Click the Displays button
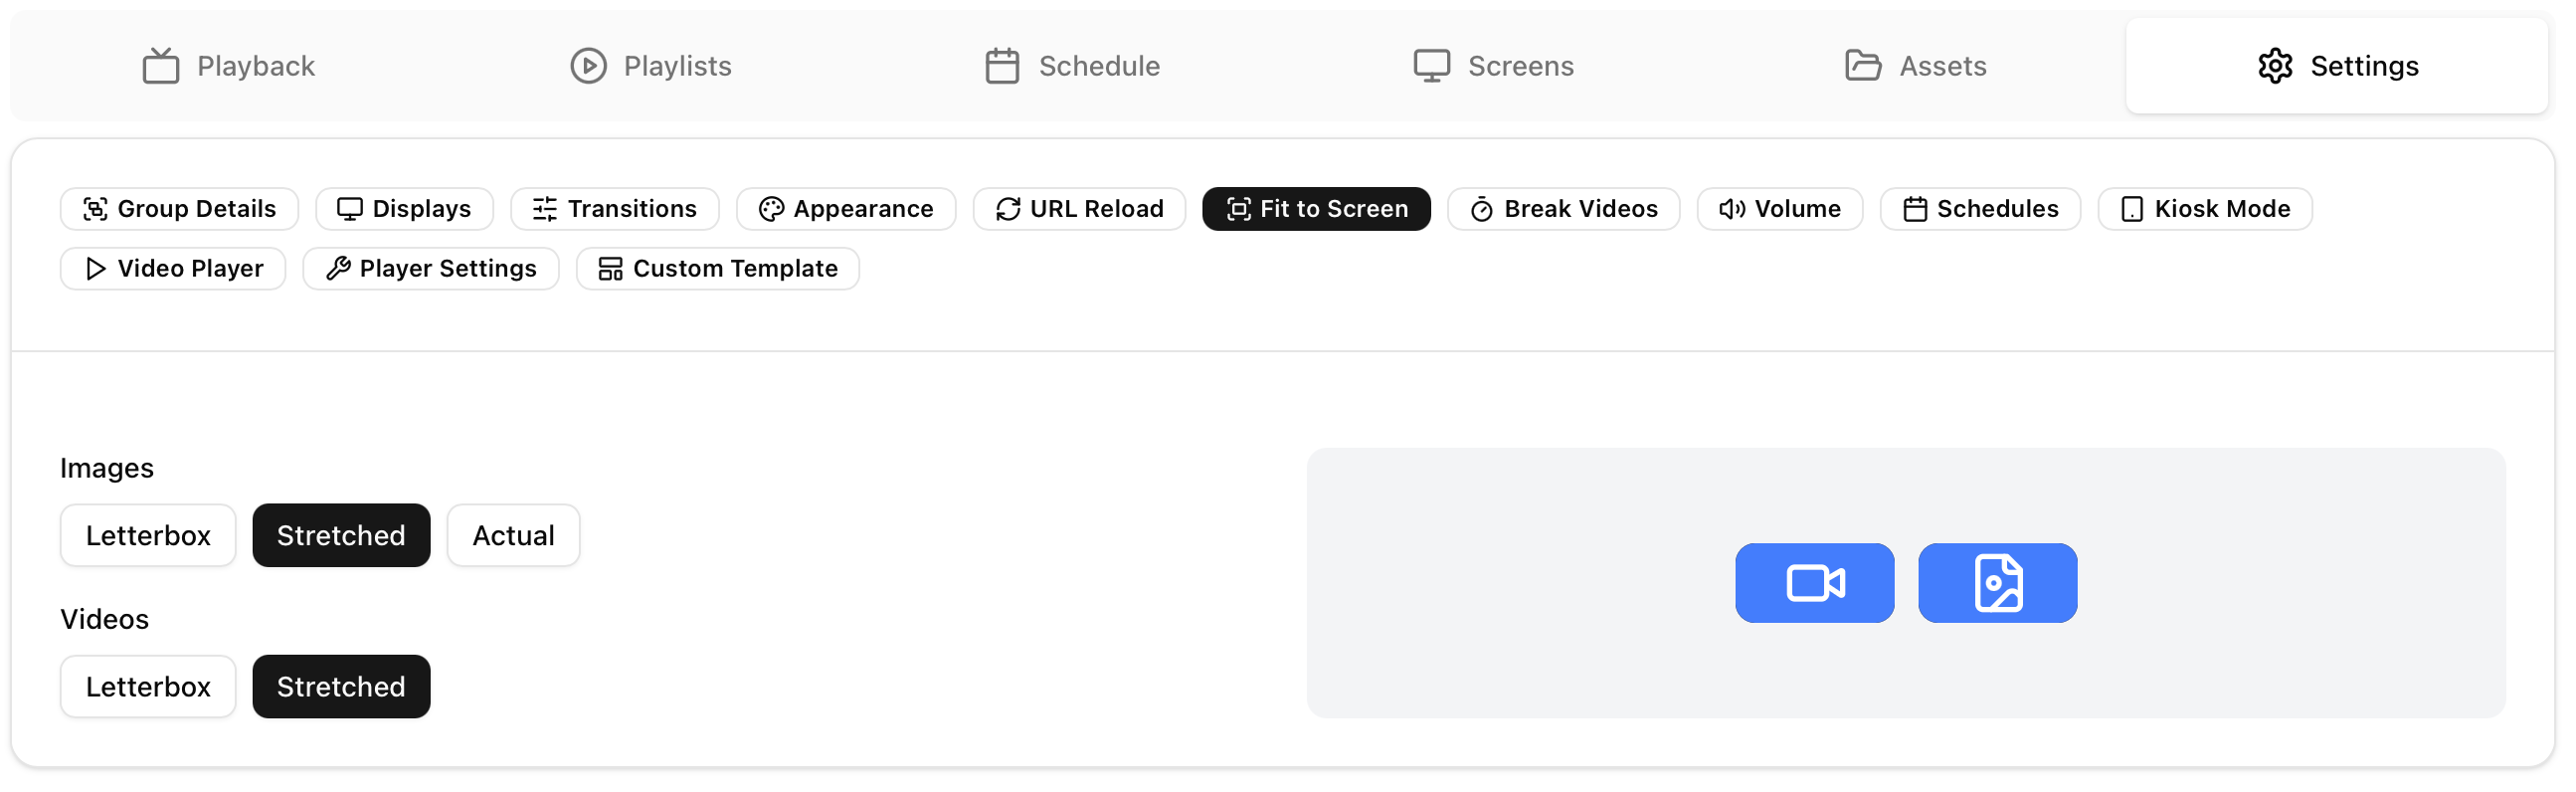Viewport: 2576px width, 792px height. pos(404,209)
